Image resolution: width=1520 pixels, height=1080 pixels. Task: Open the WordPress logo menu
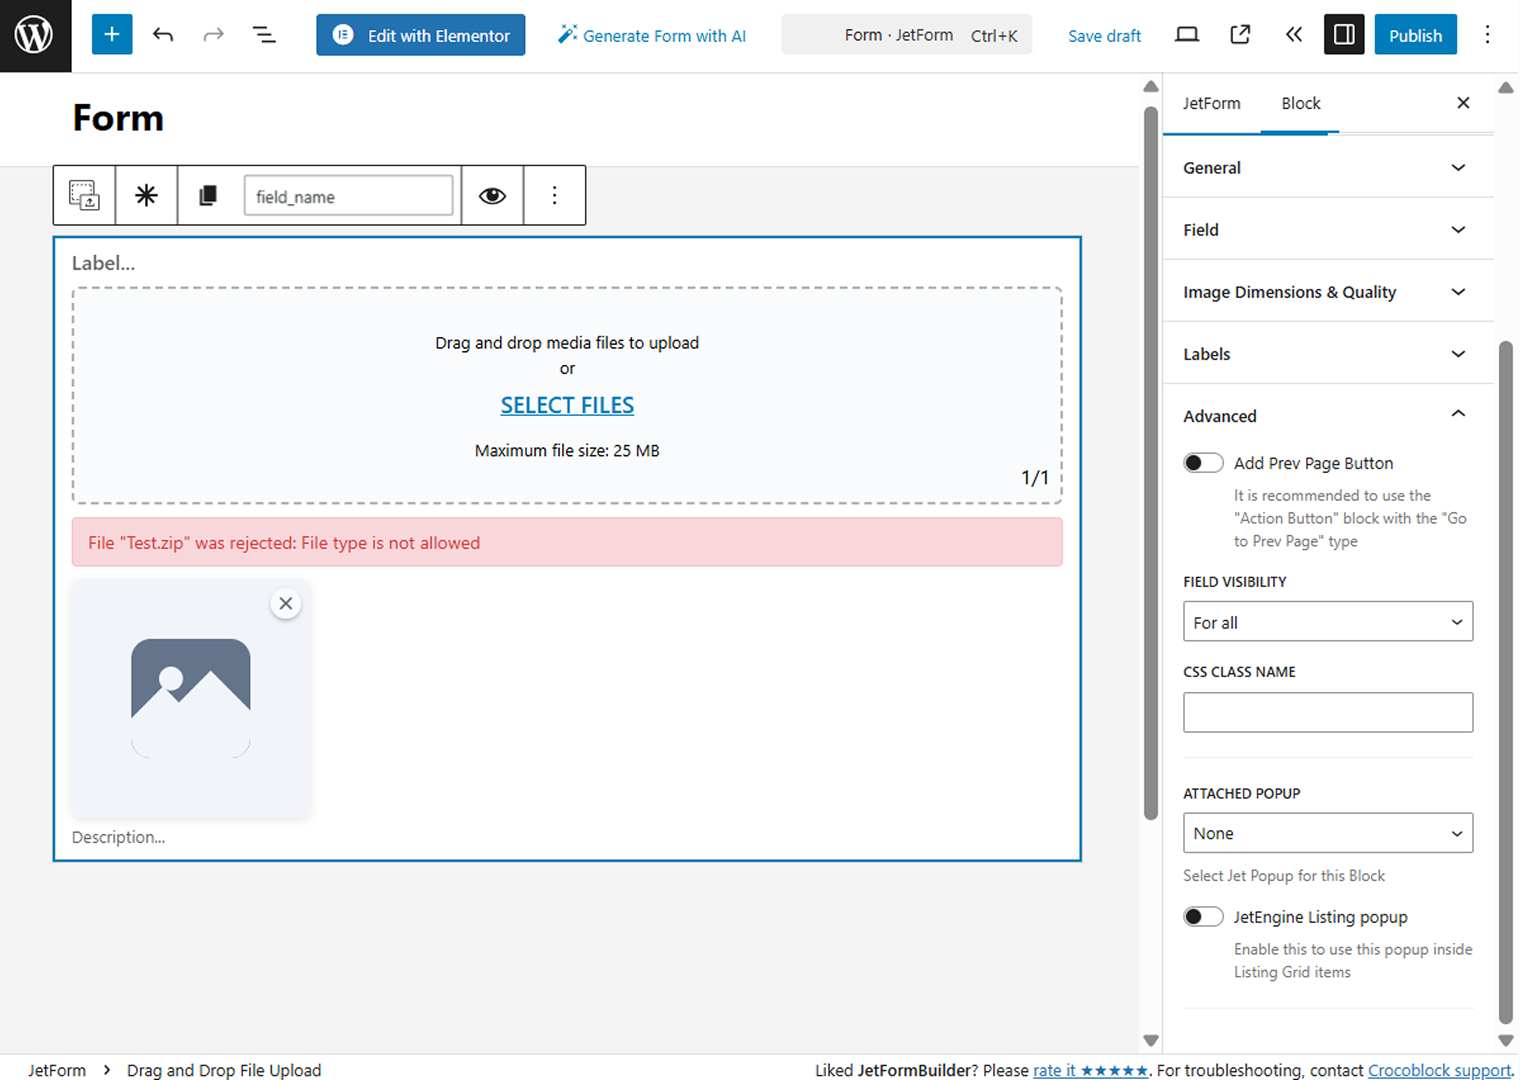coord(35,36)
